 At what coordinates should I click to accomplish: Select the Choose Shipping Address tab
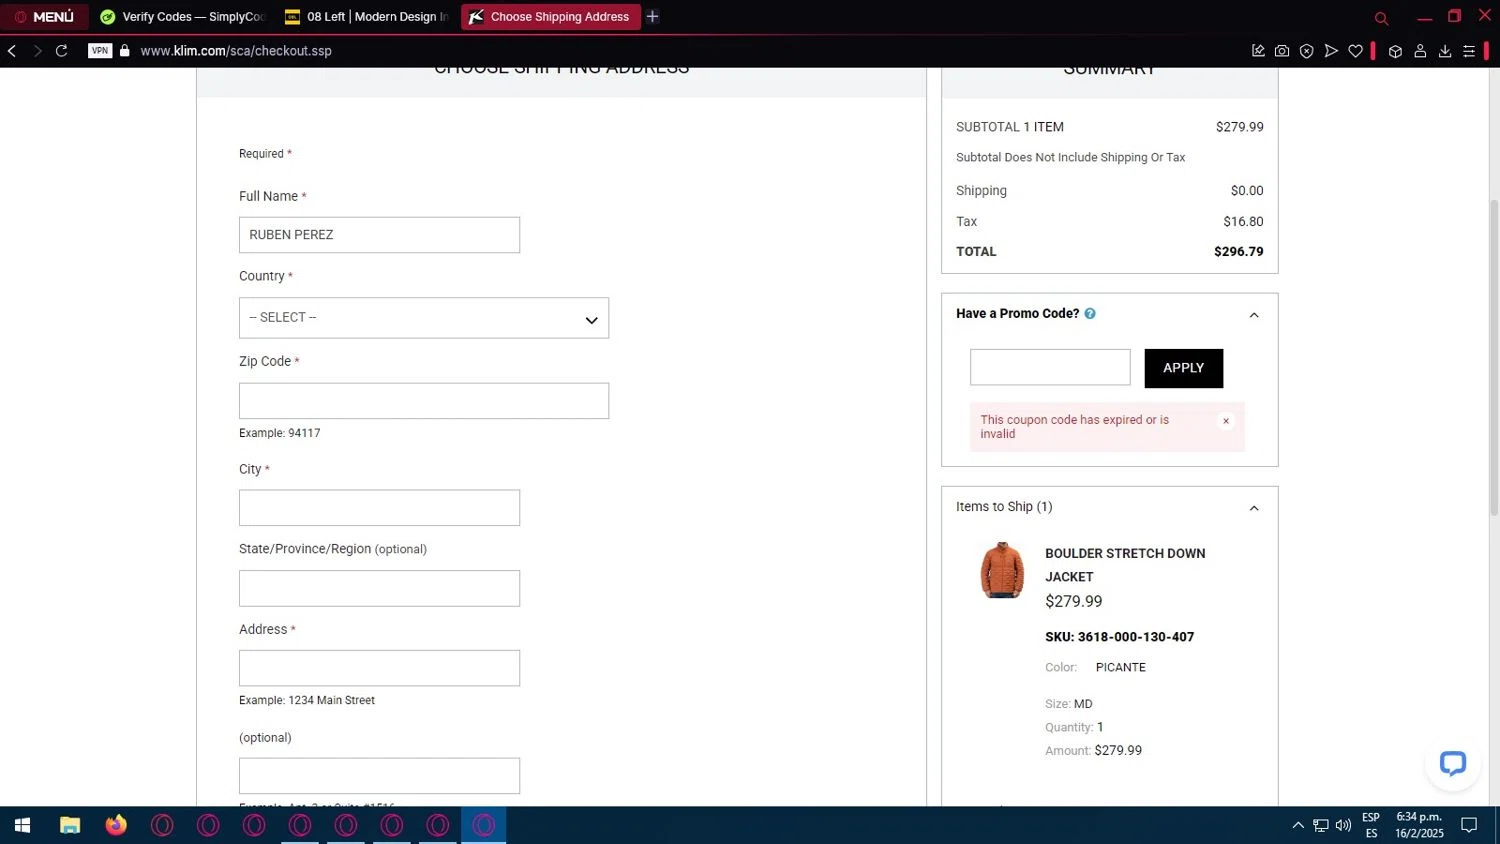pos(550,17)
